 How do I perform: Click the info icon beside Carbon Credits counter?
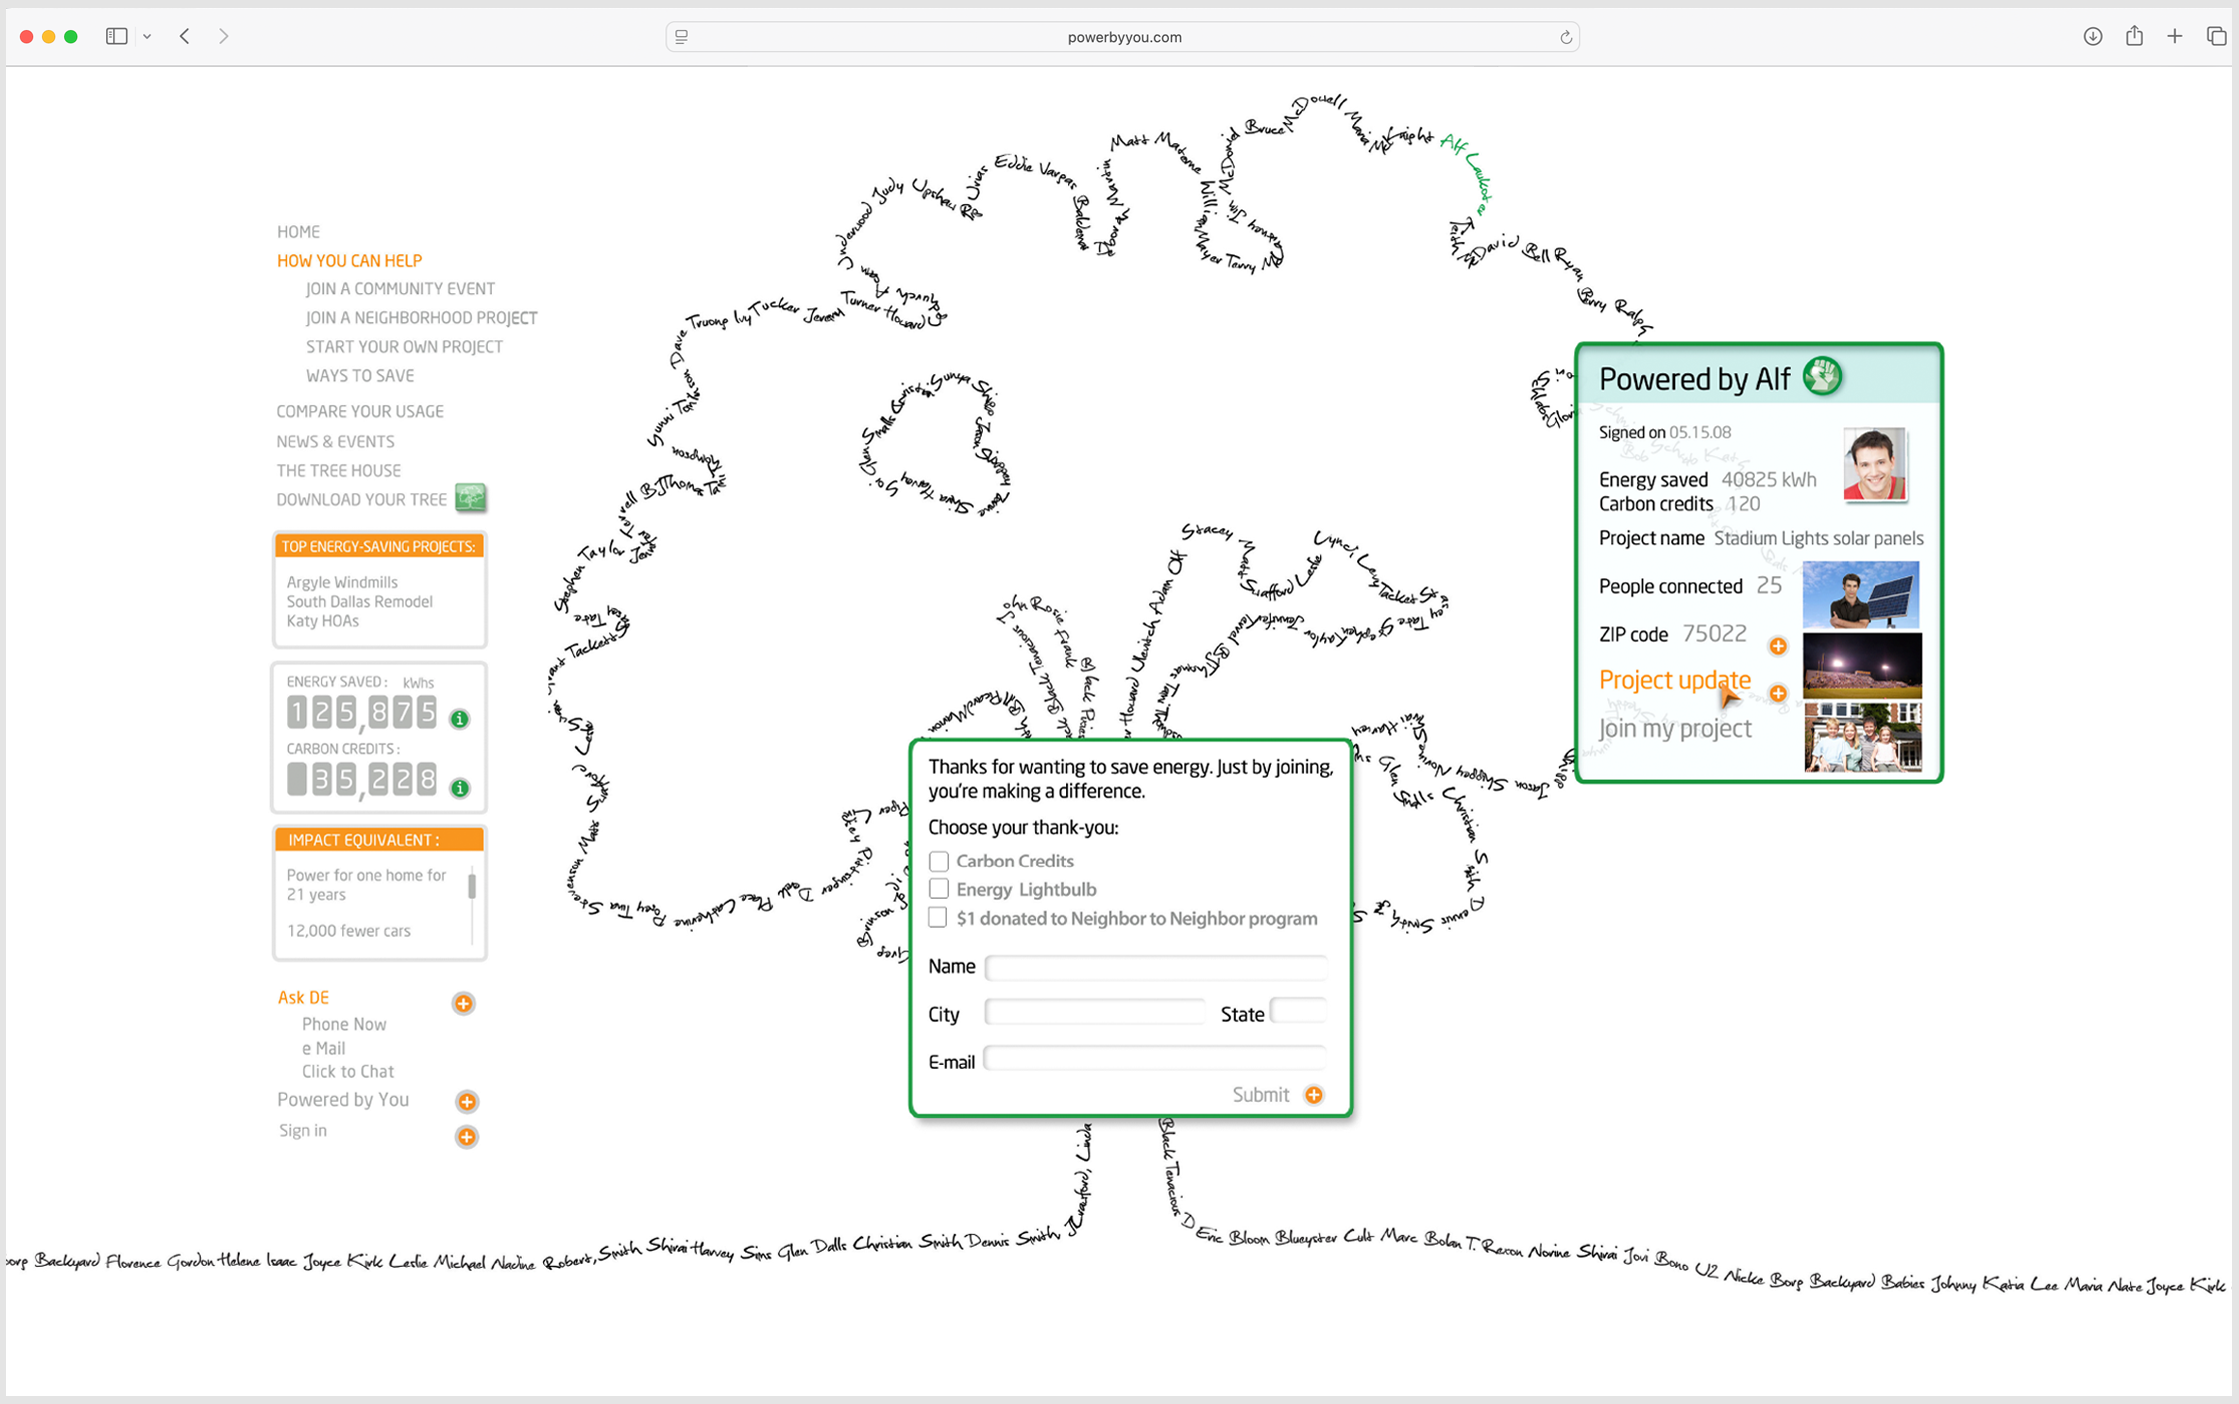click(460, 788)
